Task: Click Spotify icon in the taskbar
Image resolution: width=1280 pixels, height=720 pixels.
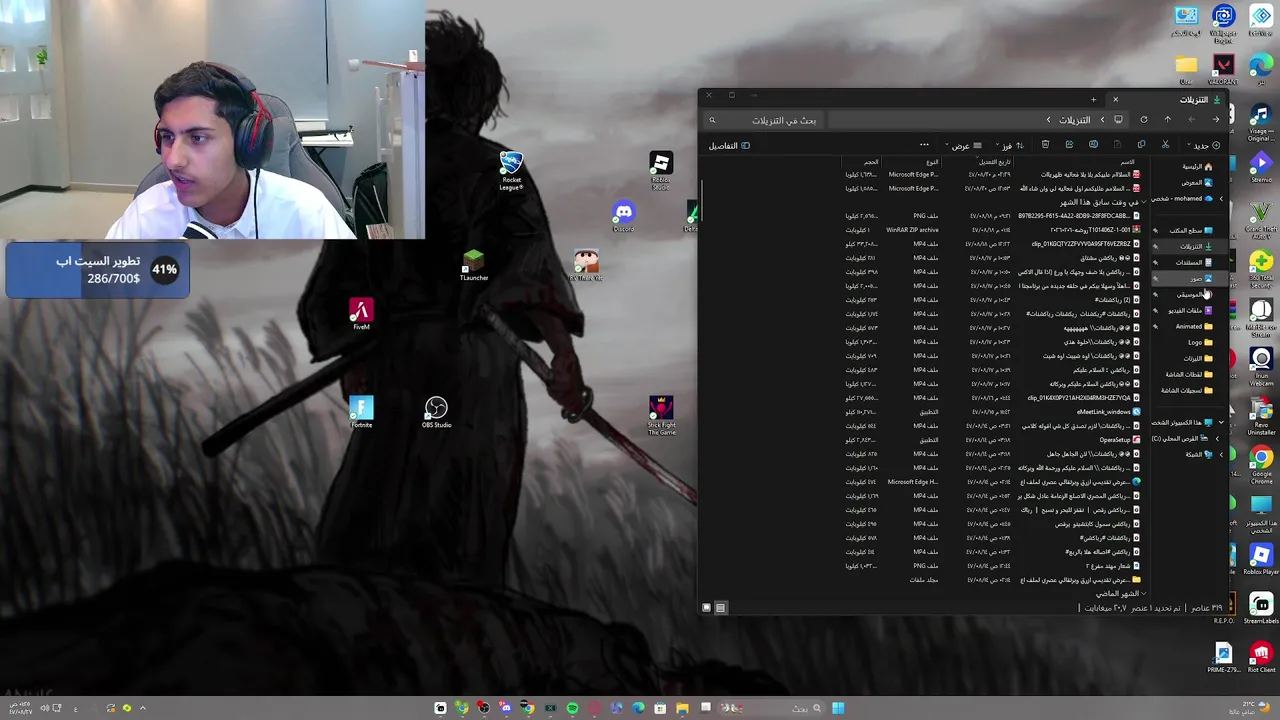Action: (572, 708)
